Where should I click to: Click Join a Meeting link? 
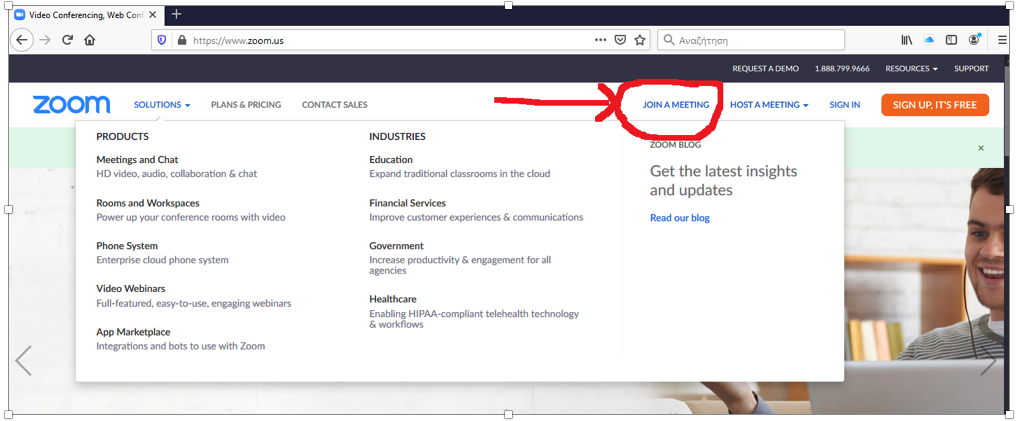(676, 105)
